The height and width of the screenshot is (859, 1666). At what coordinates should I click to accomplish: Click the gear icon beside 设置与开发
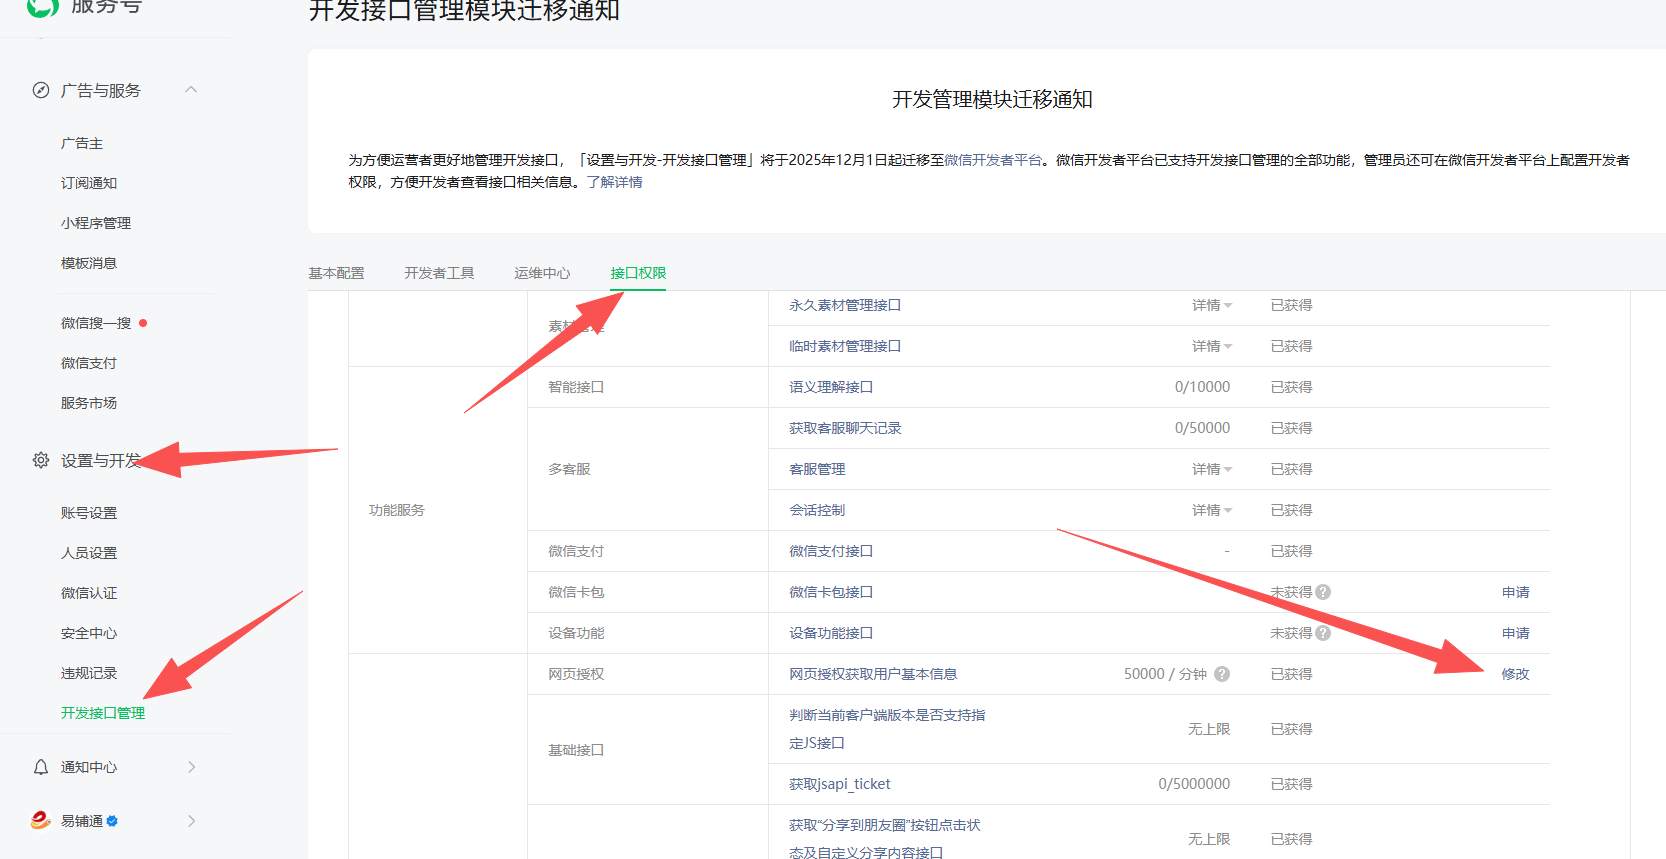pos(41,460)
